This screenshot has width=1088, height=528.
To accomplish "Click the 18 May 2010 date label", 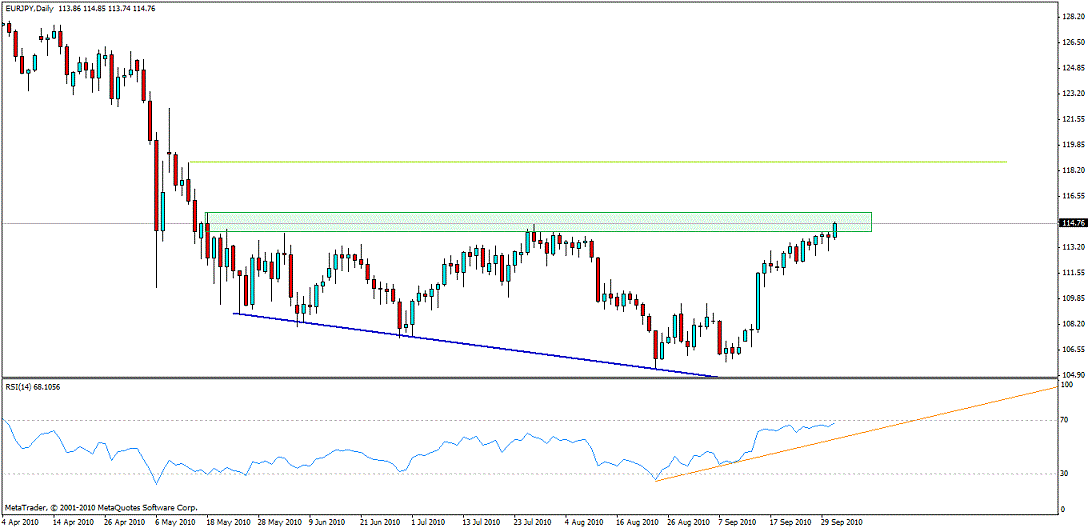I will coord(228,521).
